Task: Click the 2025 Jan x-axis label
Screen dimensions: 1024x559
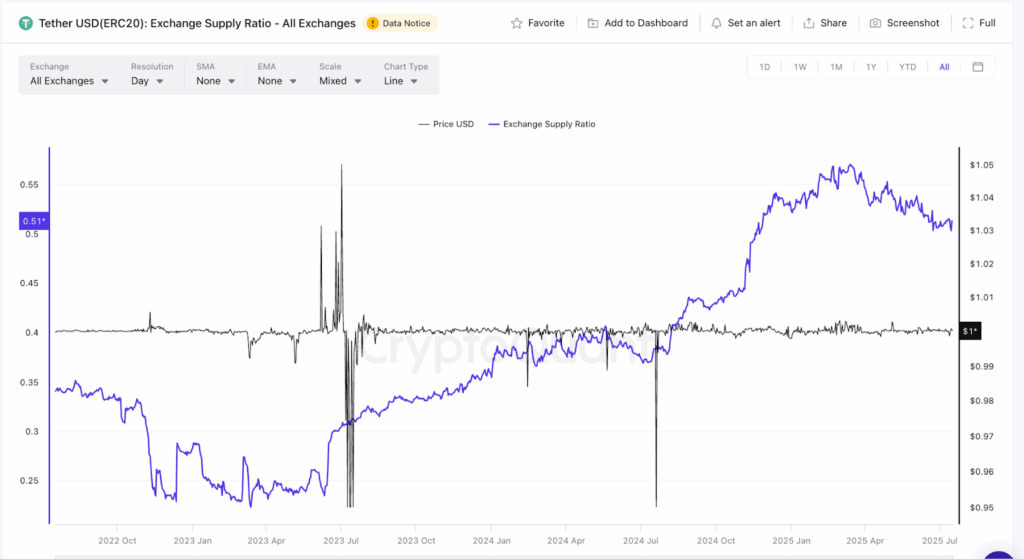Action: pos(791,541)
